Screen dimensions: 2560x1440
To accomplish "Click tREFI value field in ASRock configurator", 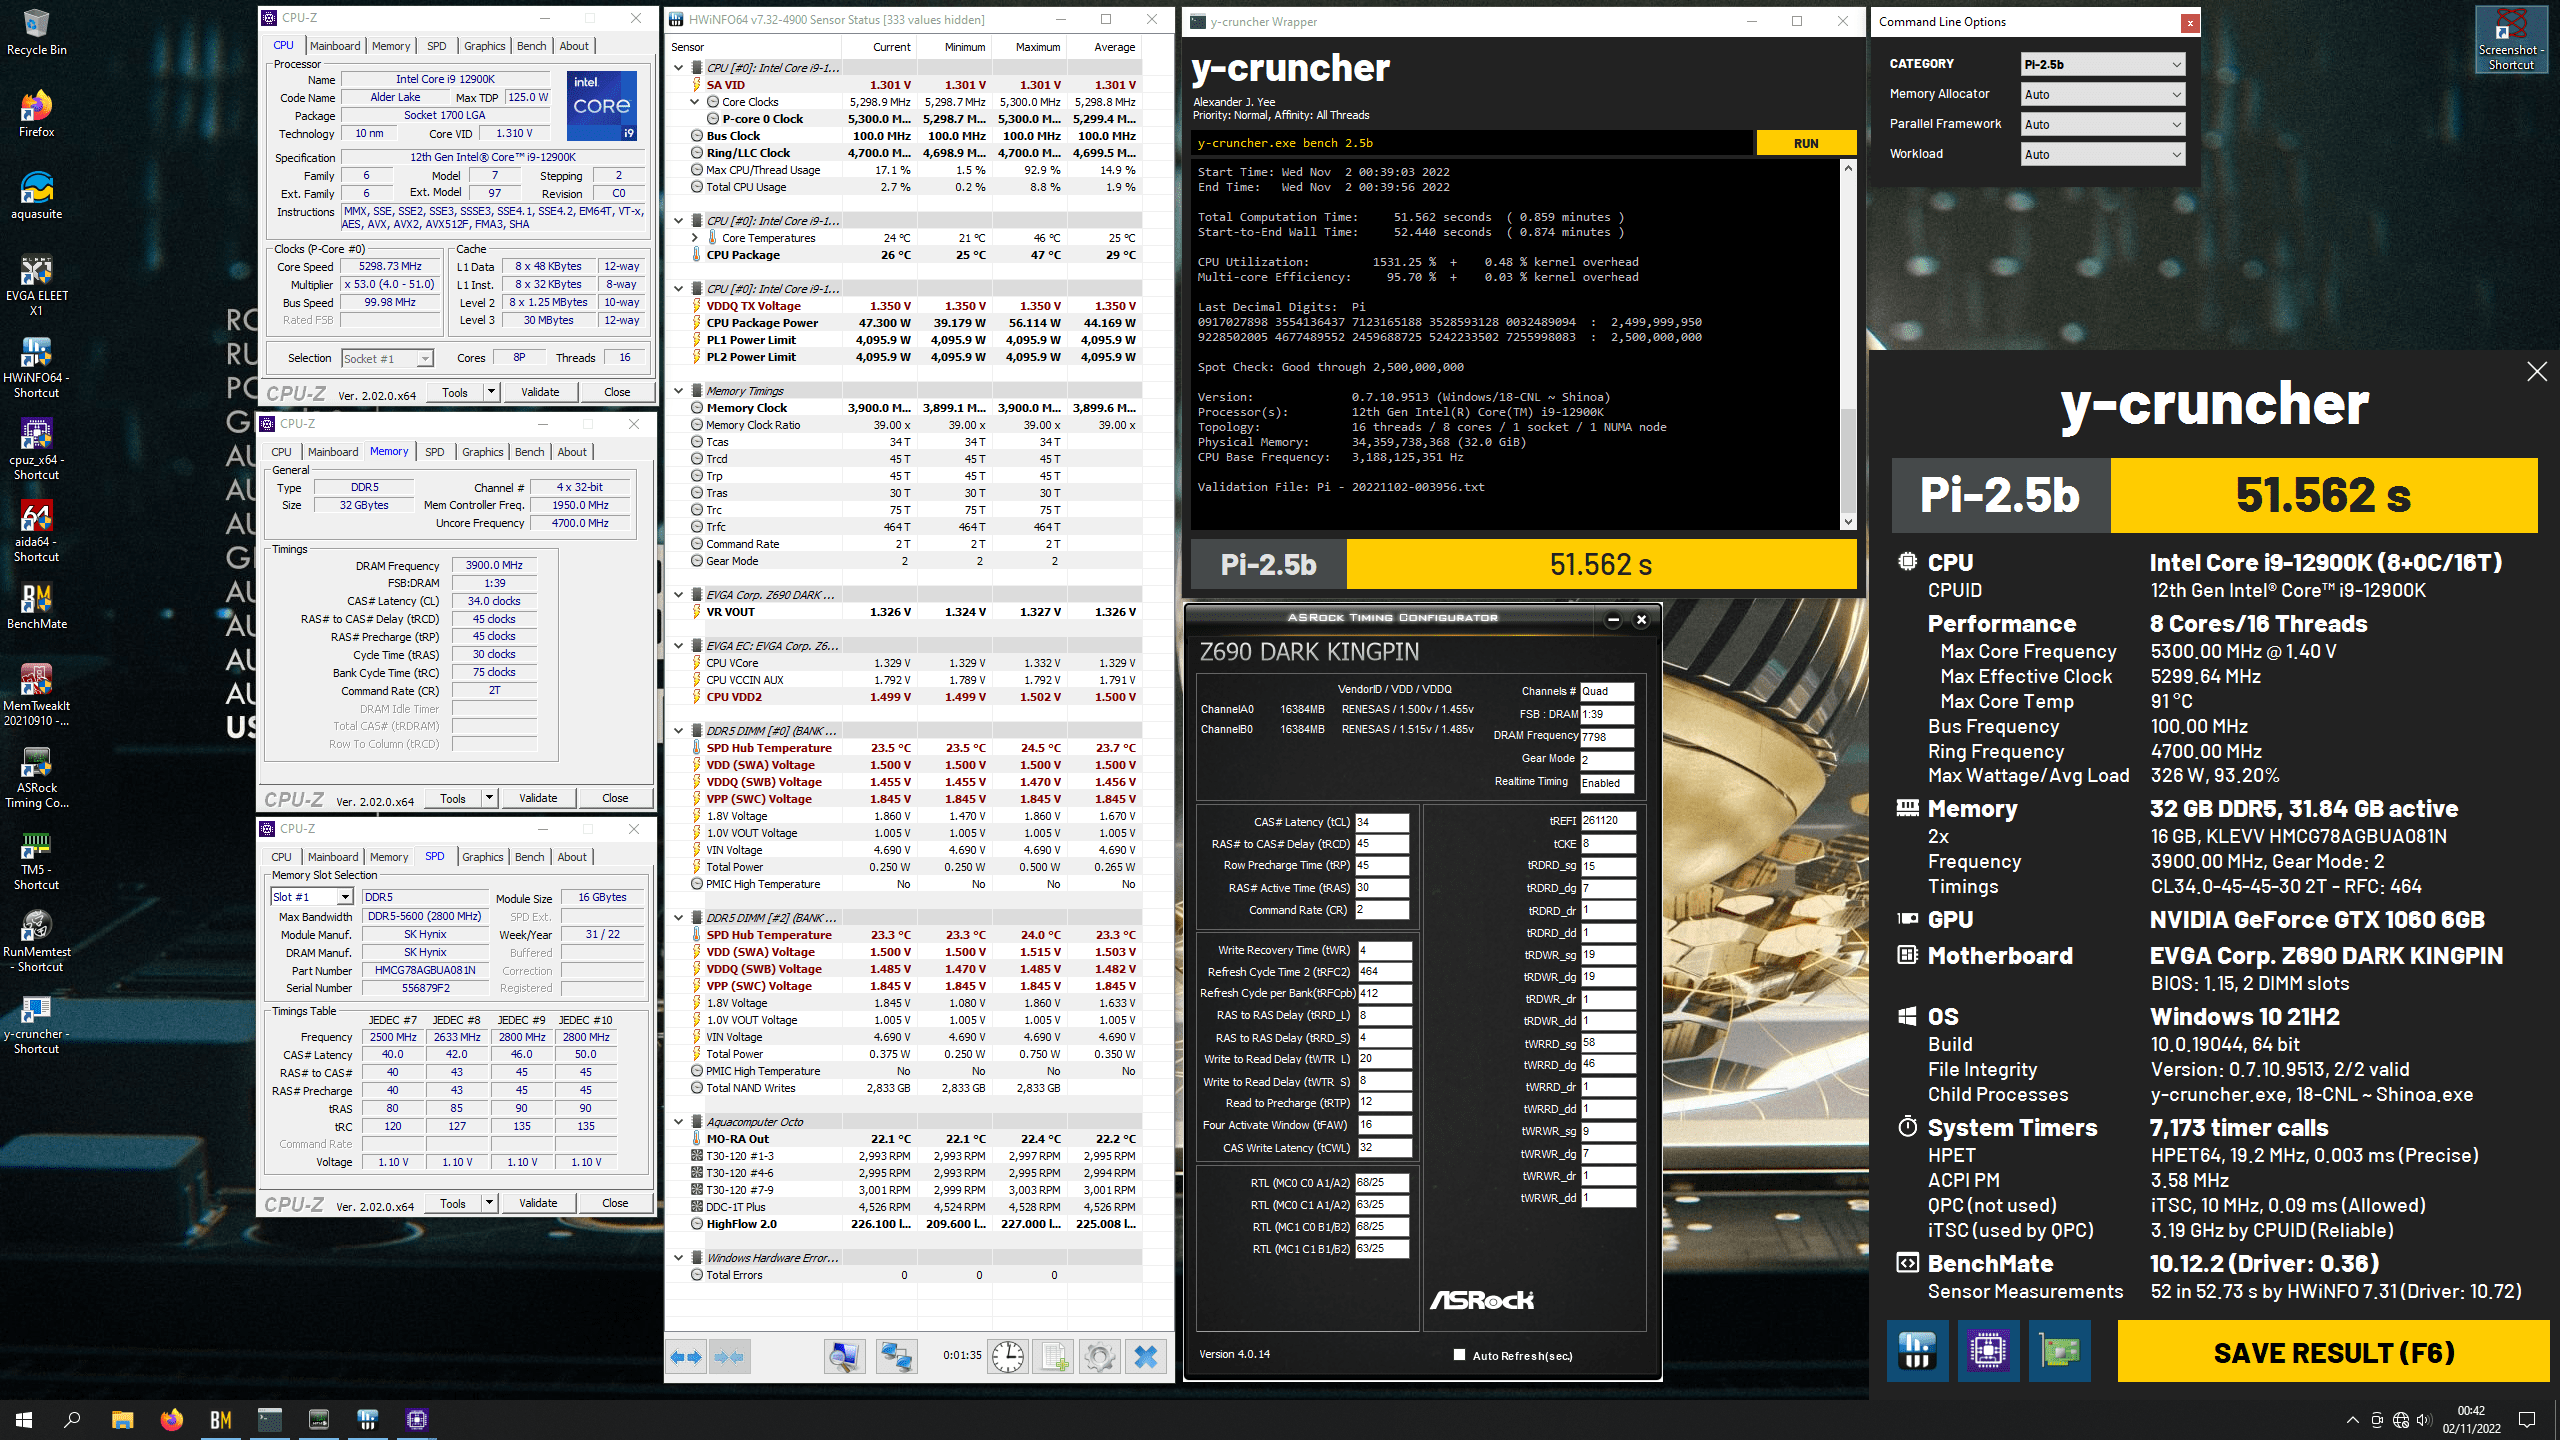I will coord(1608,821).
